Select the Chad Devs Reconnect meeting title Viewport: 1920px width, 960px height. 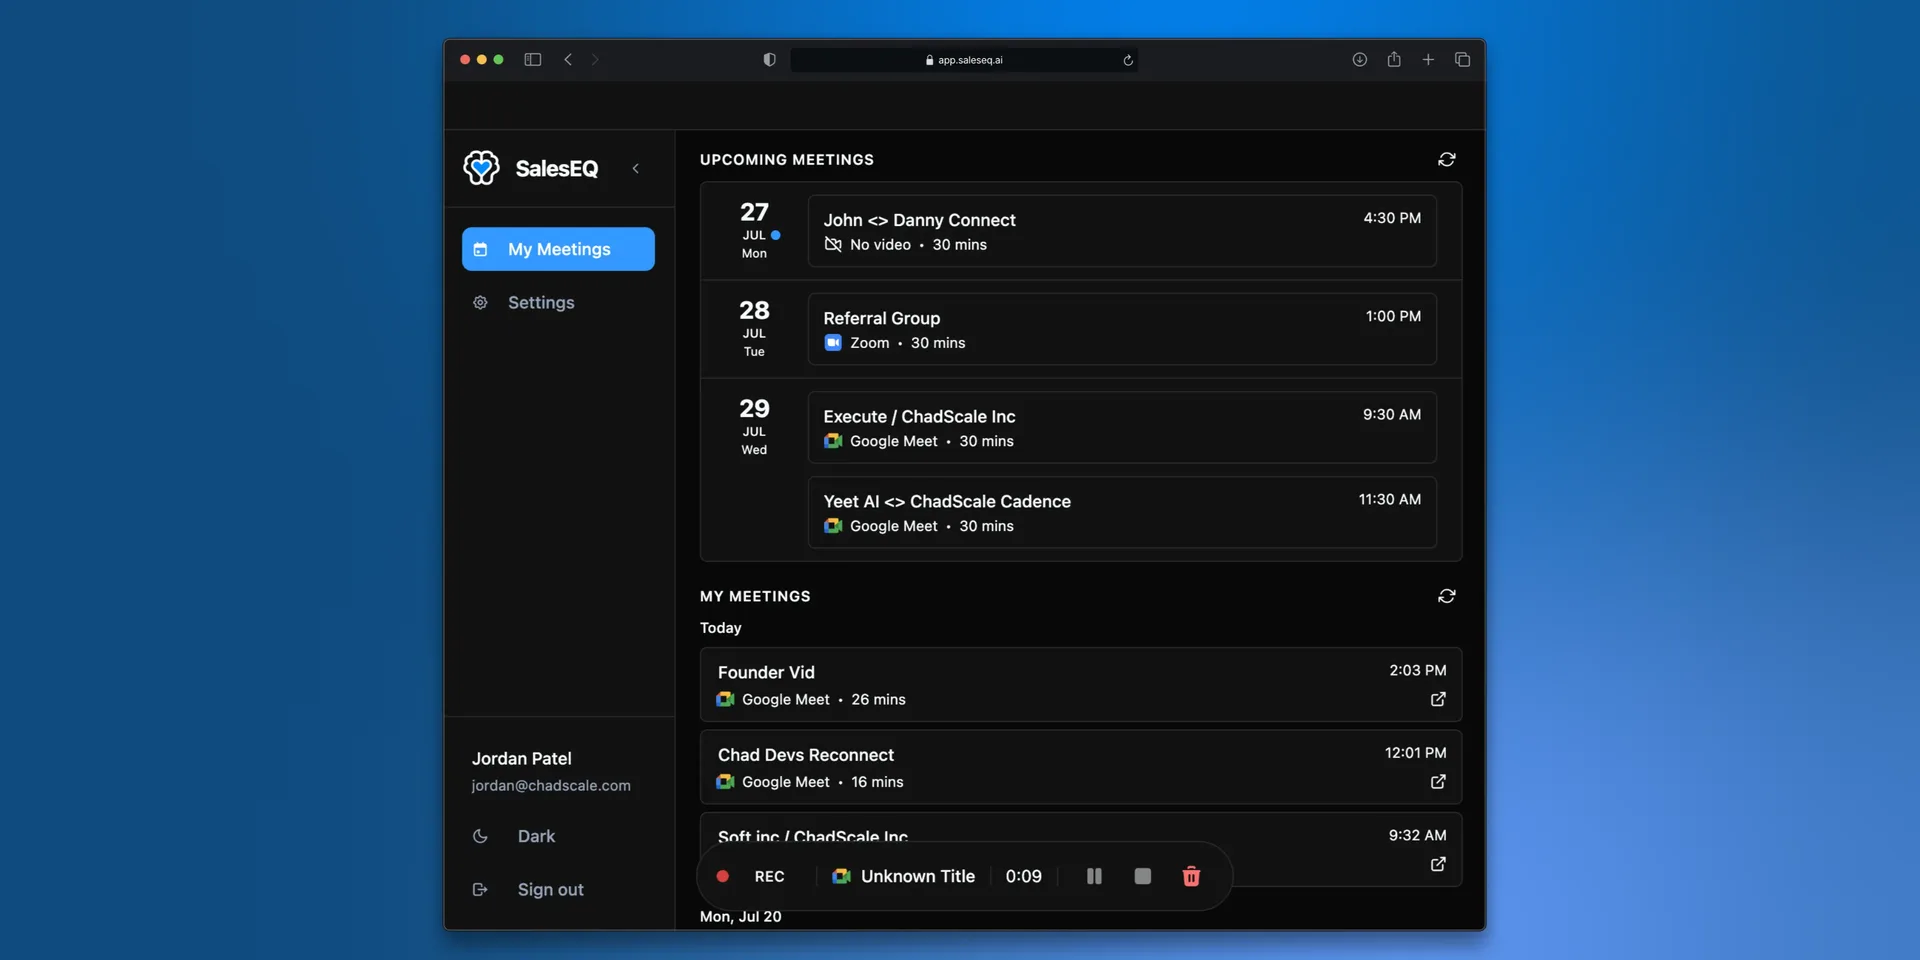tap(806, 755)
